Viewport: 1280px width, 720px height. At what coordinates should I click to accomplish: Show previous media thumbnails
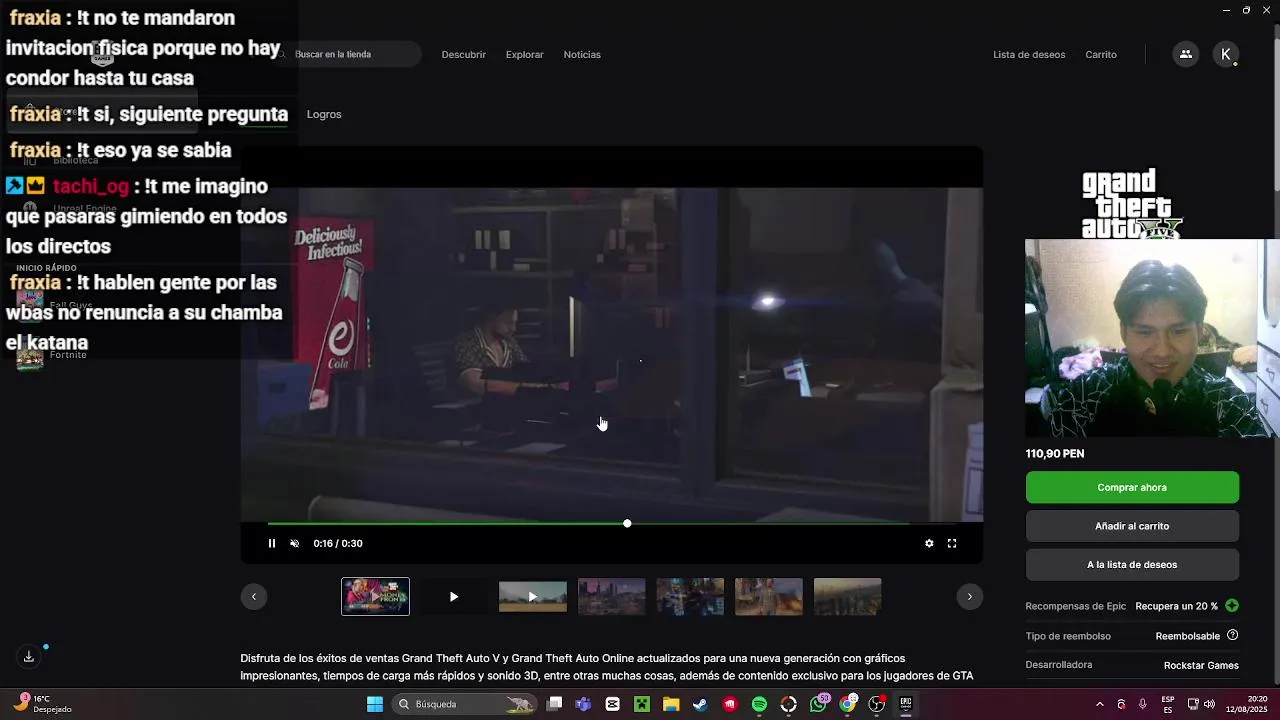pyautogui.click(x=254, y=596)
